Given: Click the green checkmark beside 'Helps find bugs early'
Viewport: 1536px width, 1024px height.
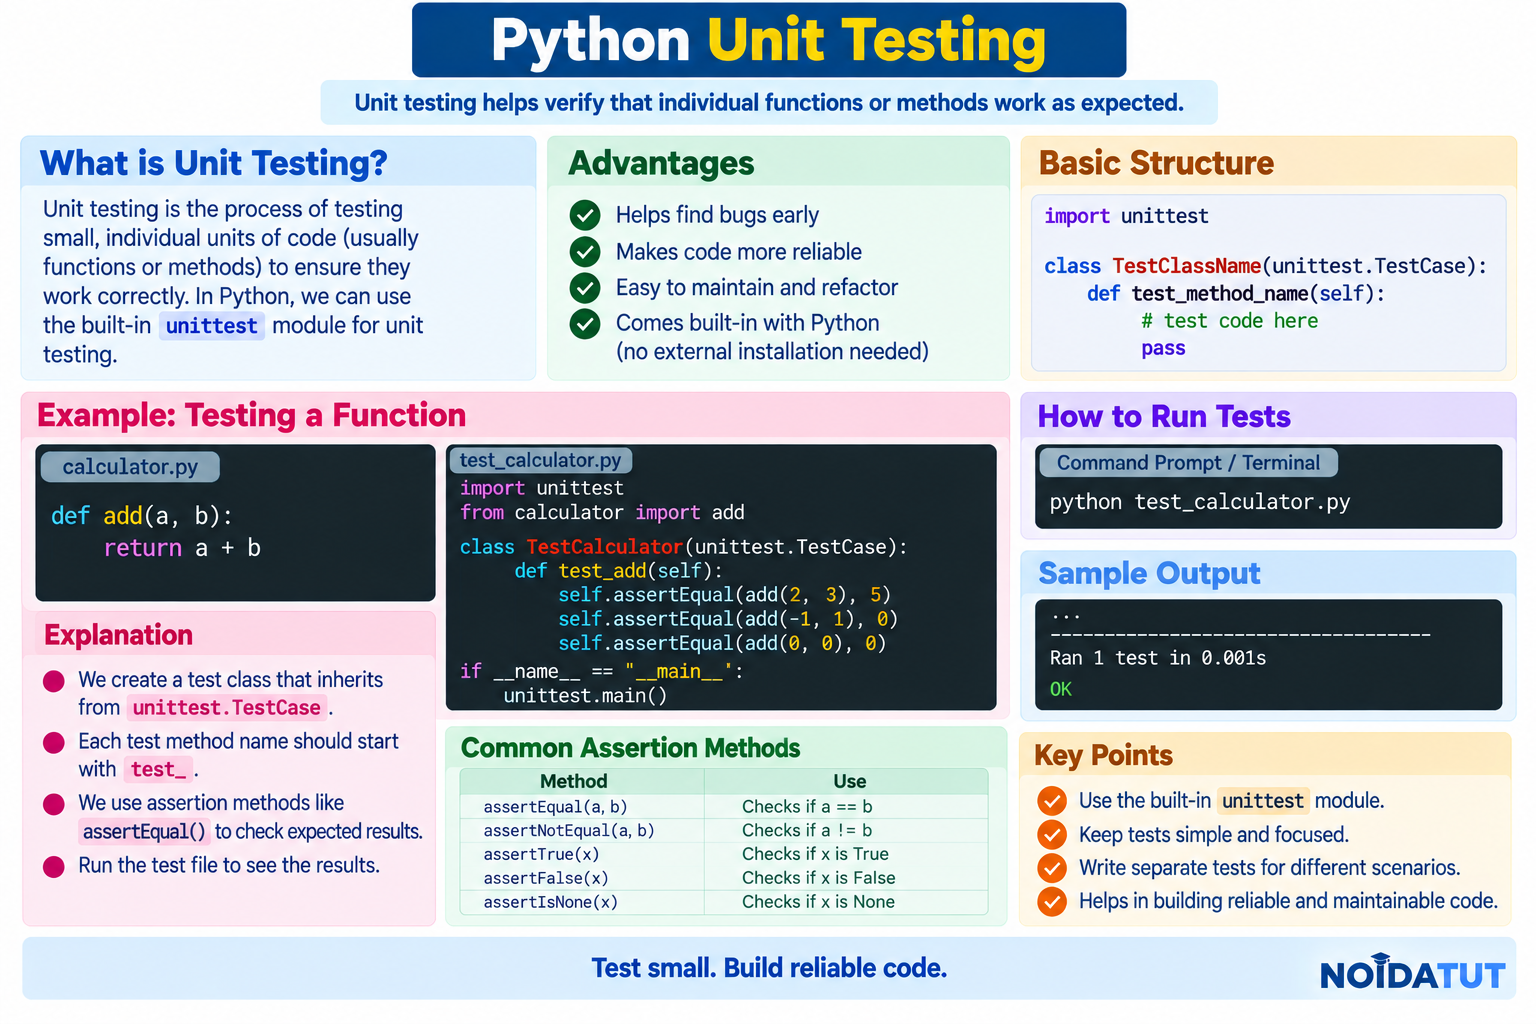Looking at the screenshot, I should coord(585,215).
